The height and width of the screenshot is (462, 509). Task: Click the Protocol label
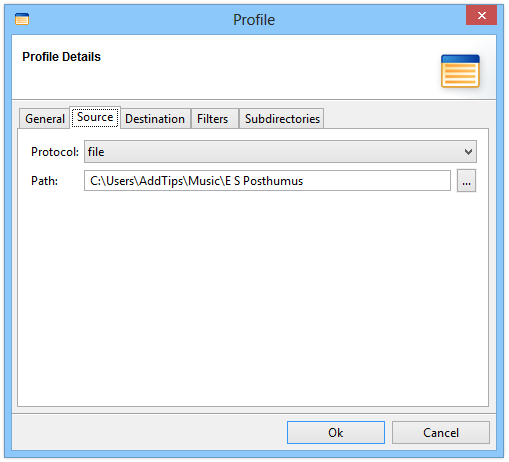(x=55, y=152)
